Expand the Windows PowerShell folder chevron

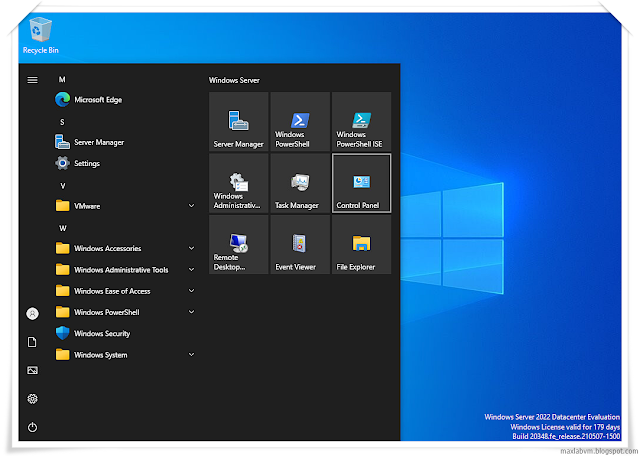[191, 312]
